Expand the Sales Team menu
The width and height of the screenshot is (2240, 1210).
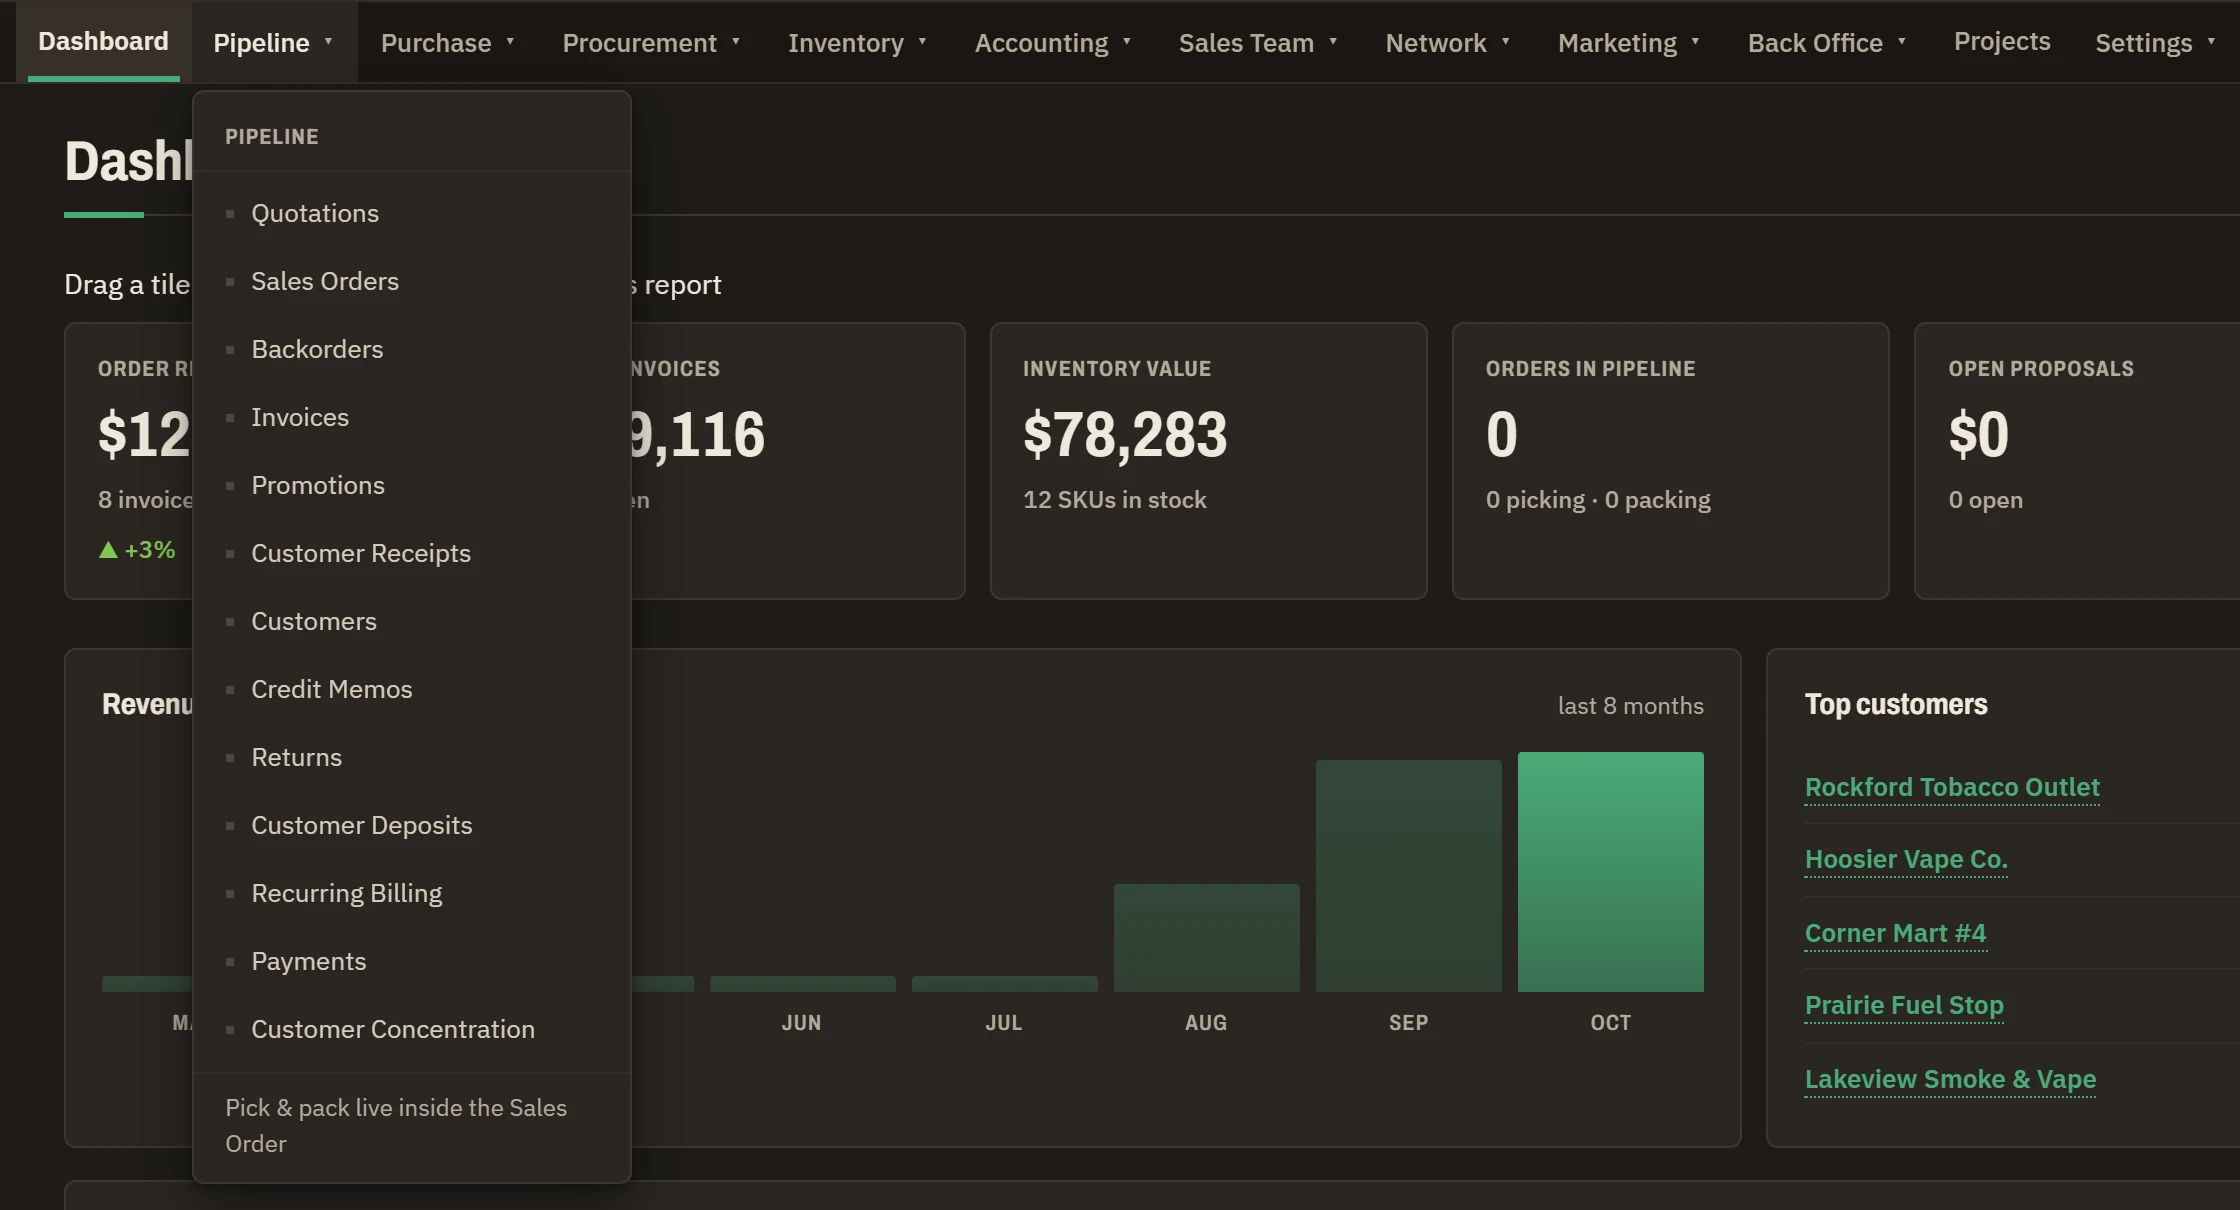1258,42
